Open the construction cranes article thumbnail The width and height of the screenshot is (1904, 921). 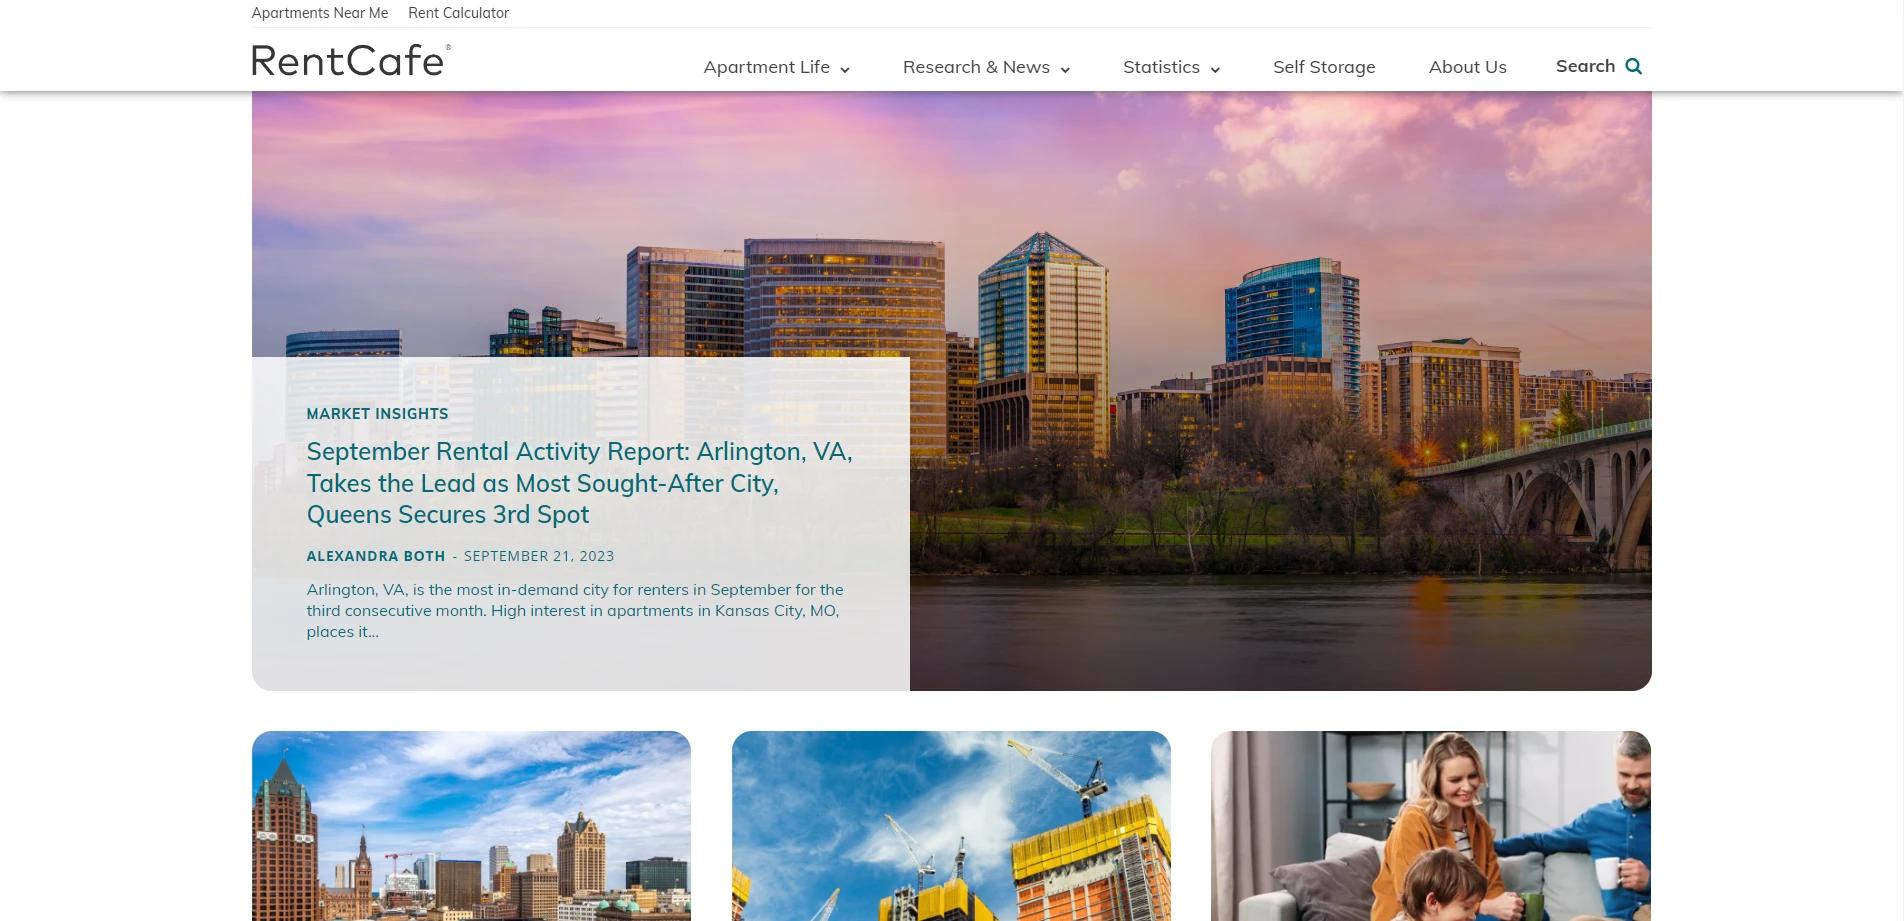point(951,826)
